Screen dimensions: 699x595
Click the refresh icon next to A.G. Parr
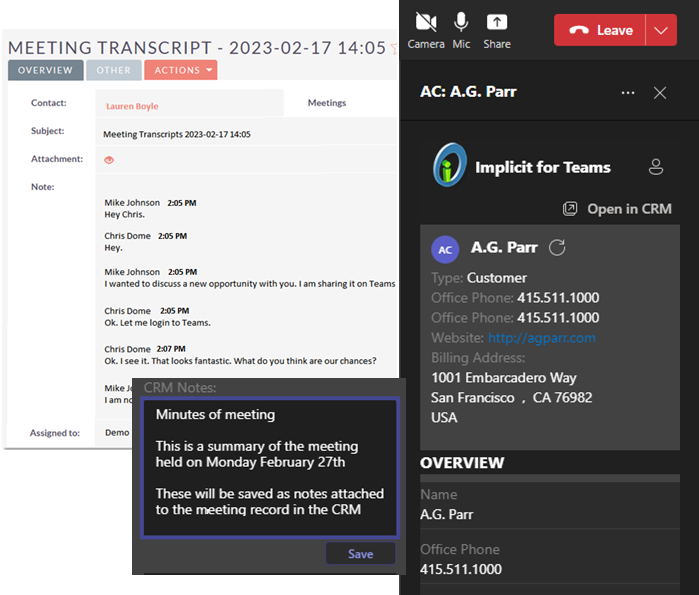[x=558, y=248]
